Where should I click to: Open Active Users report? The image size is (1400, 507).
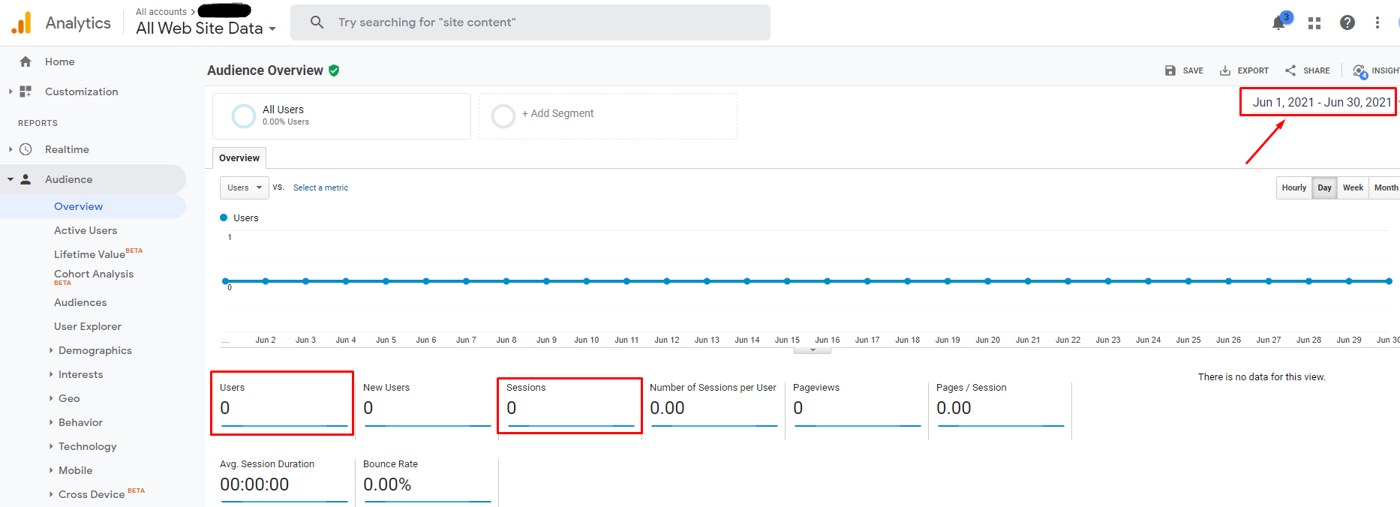[85, 231]
